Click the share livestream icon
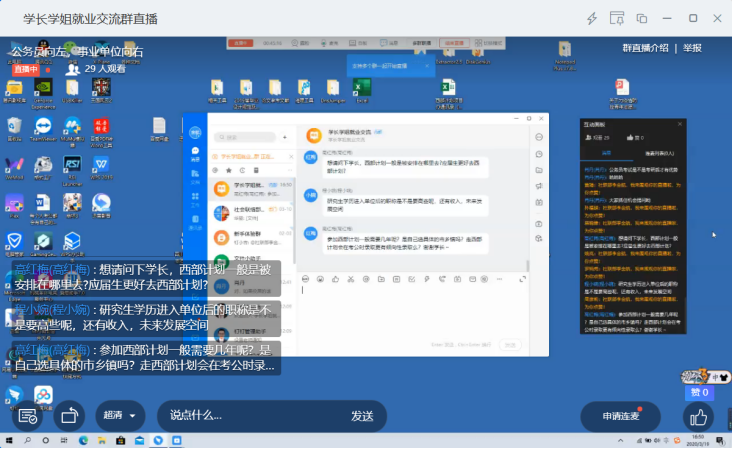The width and height of the screenshot is (732, 449). pyautogui.click(x=68, y=415)
